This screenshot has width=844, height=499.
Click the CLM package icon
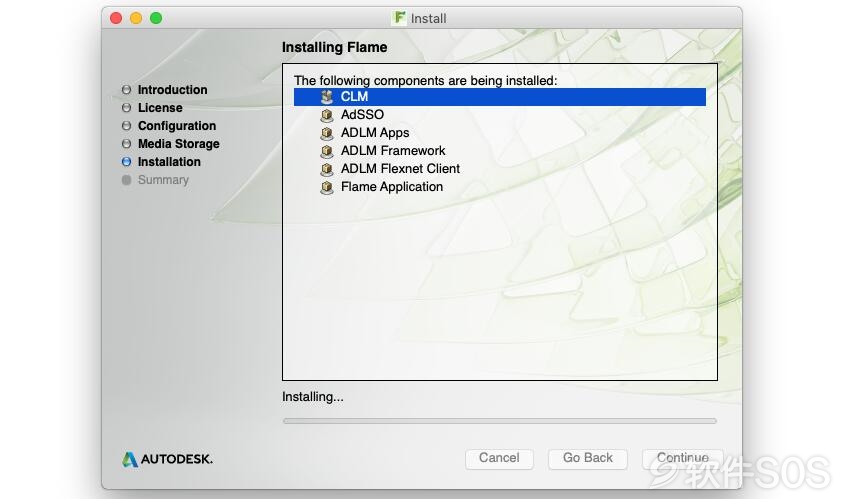327,97
